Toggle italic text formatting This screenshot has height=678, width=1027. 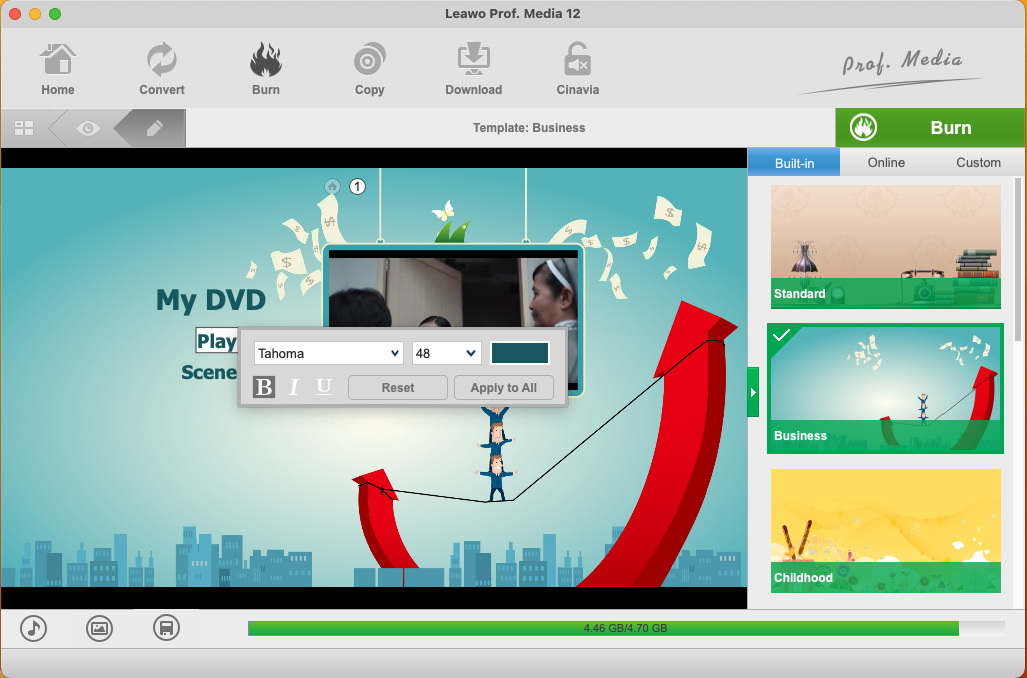pos(294,387)
